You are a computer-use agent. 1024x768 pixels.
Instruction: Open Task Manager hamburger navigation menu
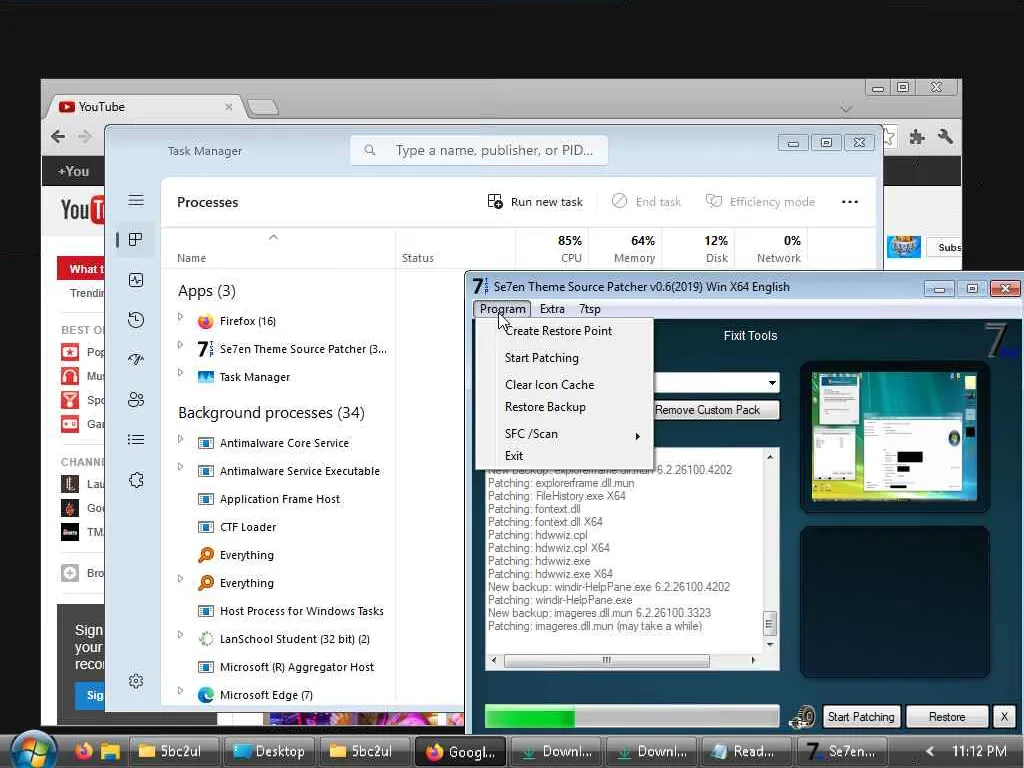pos(136,200)
